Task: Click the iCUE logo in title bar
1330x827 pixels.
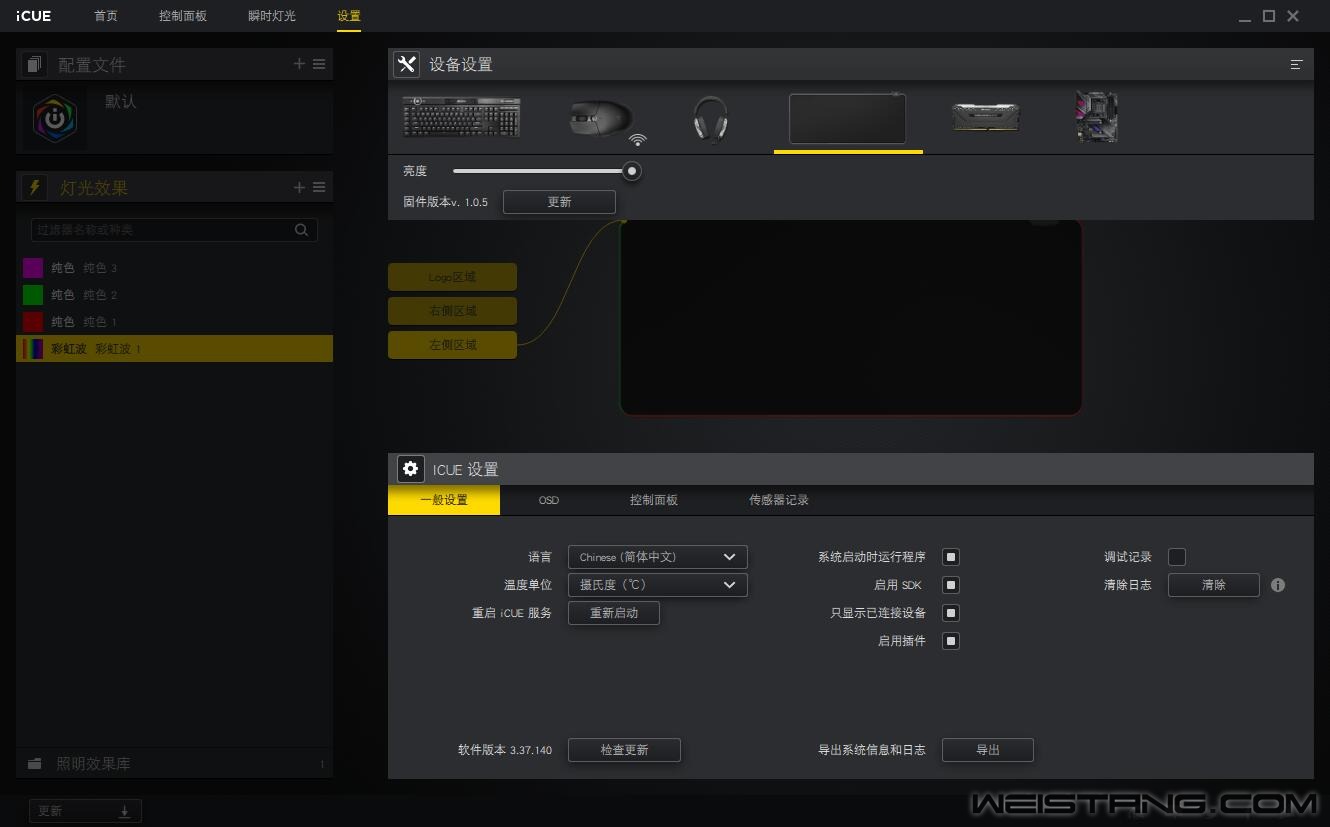Action: 33,16
